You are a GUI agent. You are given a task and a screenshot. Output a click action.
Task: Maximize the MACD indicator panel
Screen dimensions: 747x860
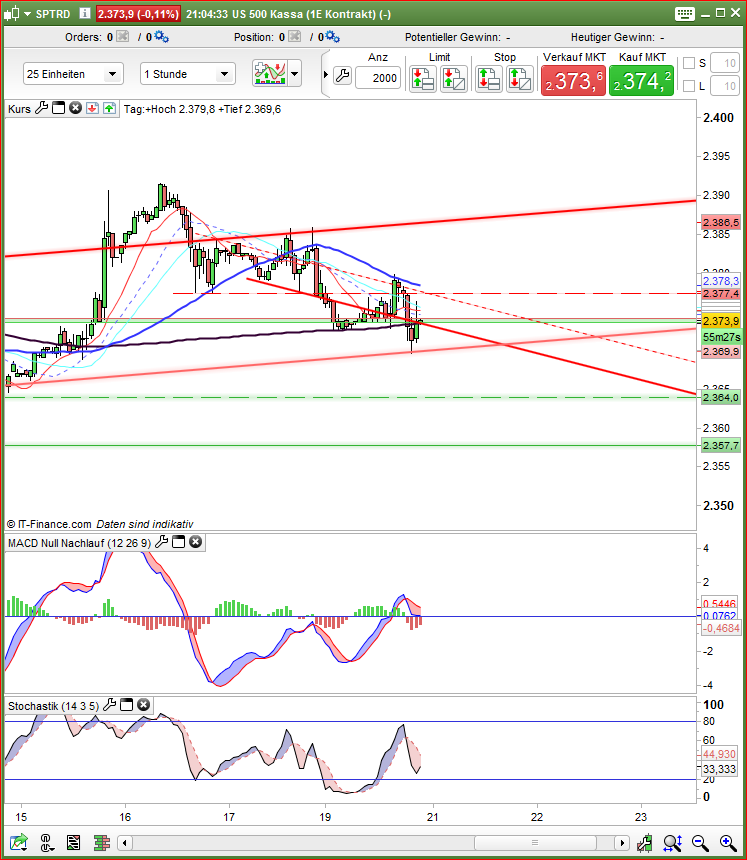(x=178, y=542)
